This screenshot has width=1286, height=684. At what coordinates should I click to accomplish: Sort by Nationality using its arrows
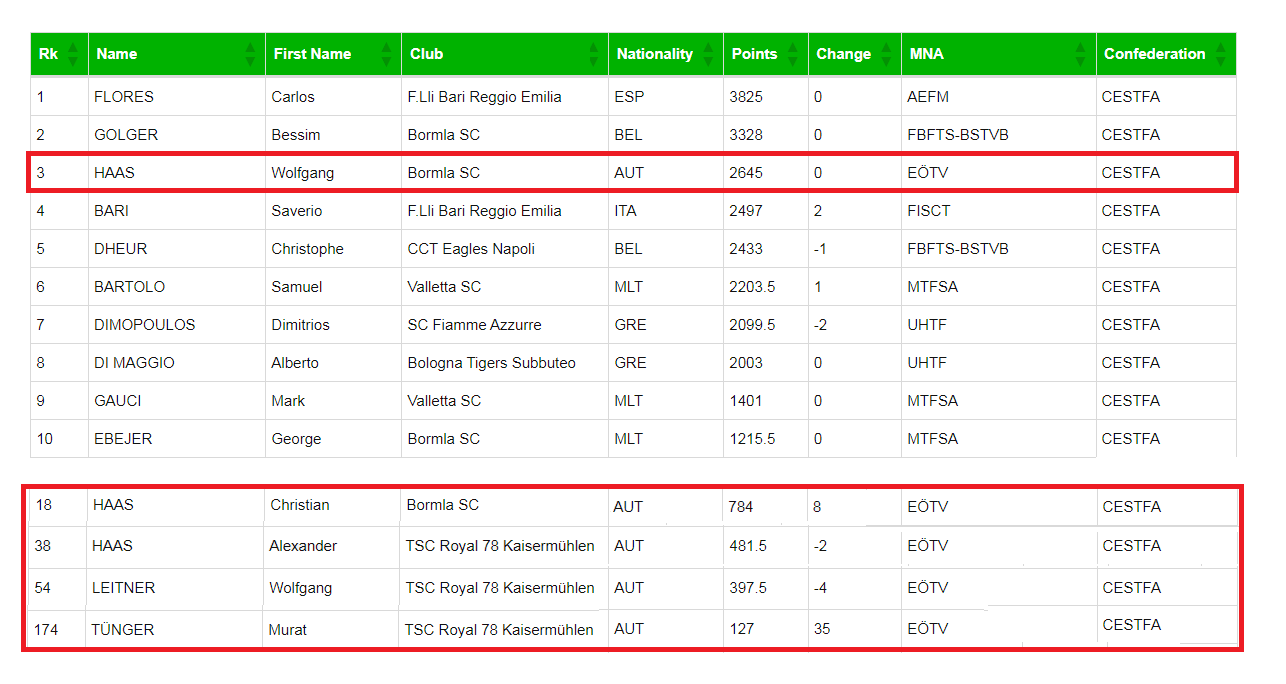point(708,54)
